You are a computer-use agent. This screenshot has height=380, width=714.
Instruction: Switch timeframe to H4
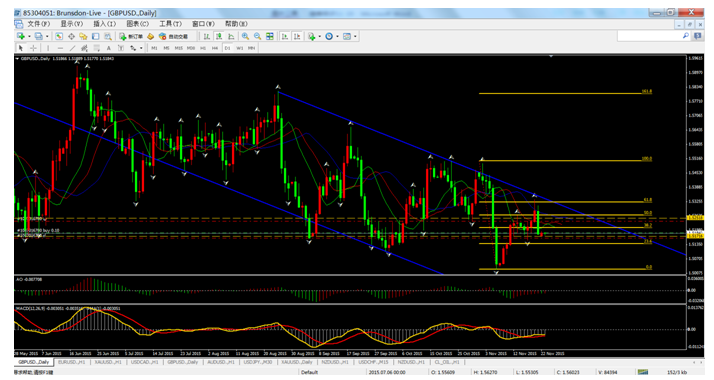215,48
